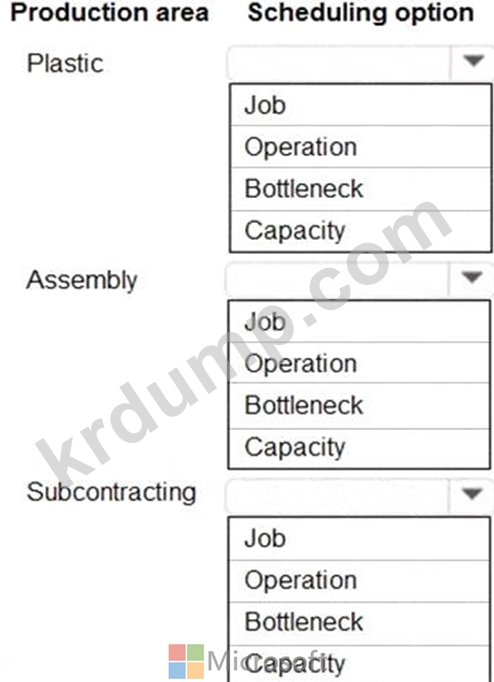Select Job option for Subcontracting
Viewport: 494px width, 682px height.
coord(359,538)
